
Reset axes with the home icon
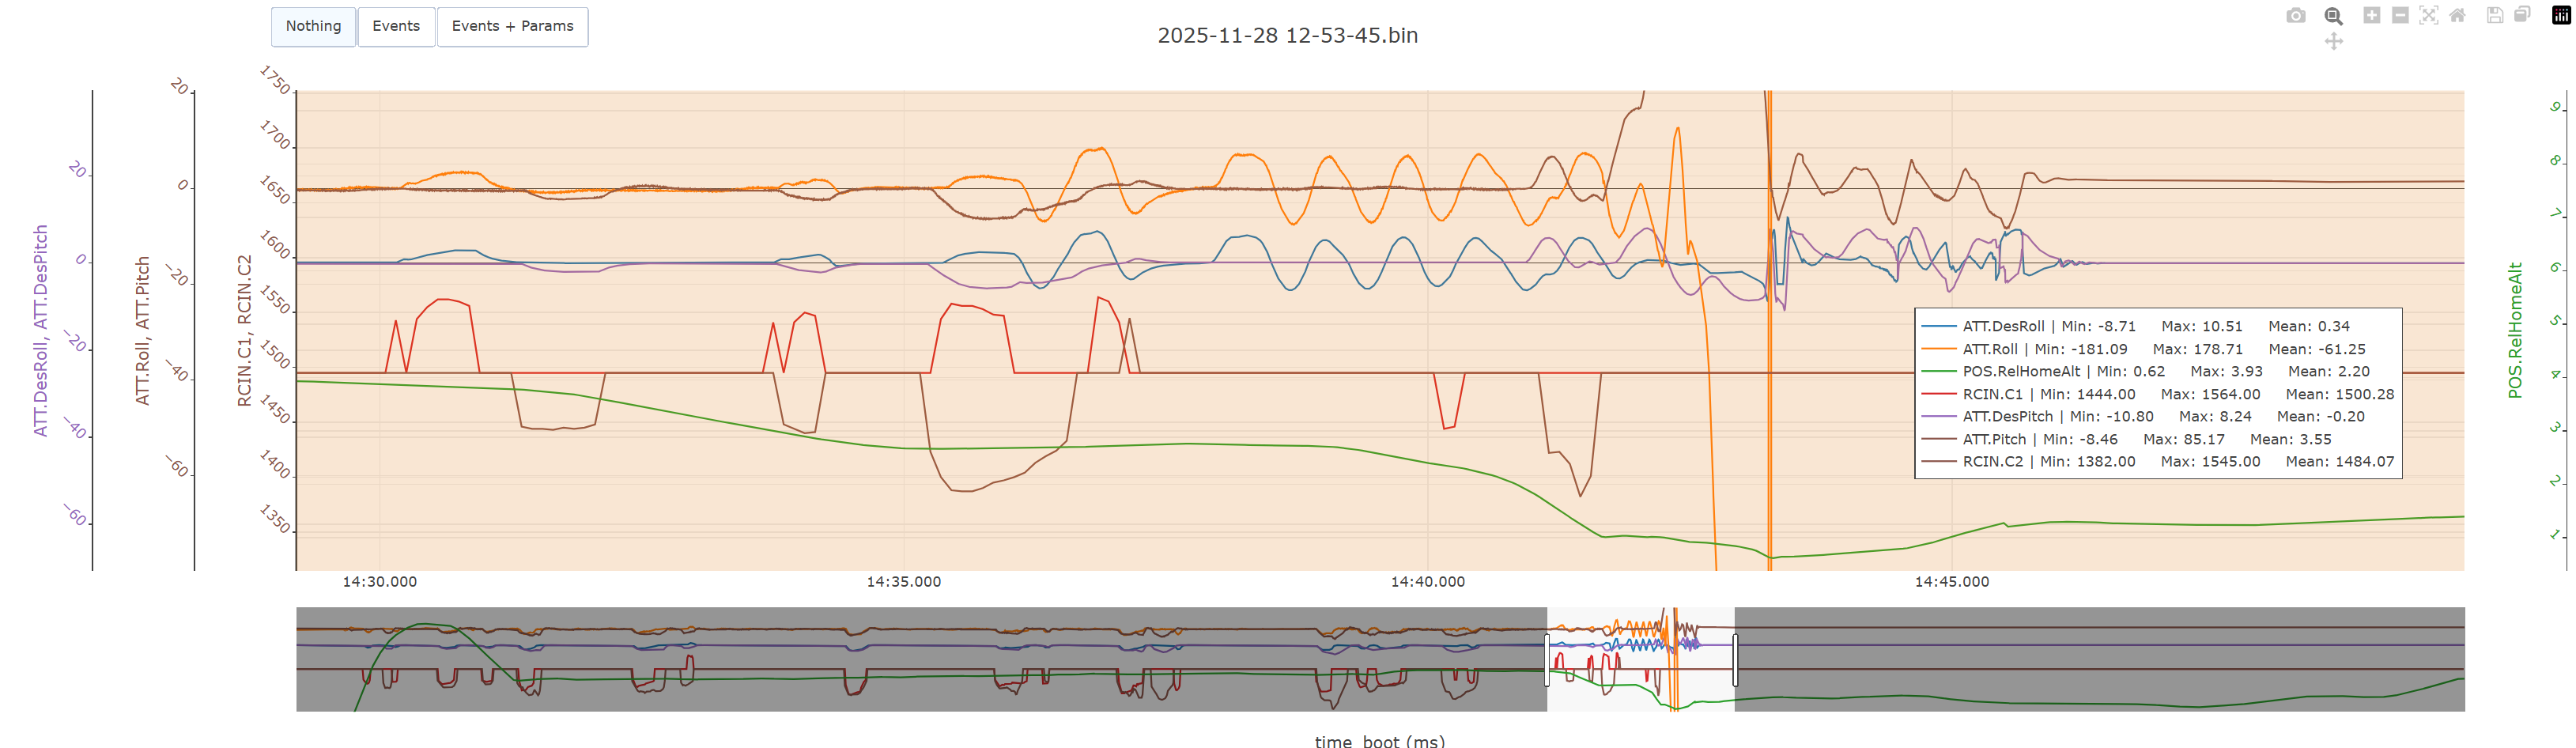point(2457,16)
